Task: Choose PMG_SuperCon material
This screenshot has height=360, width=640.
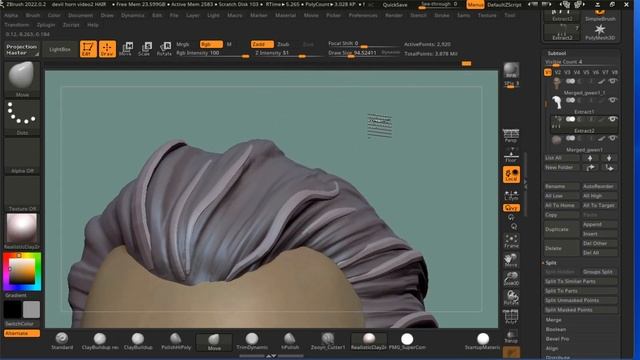Action: 407,341
